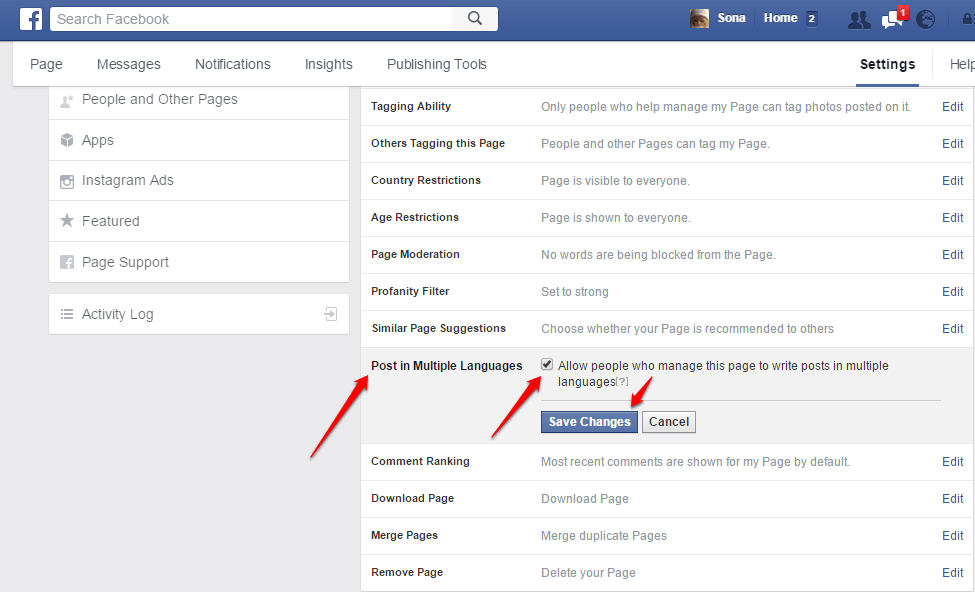Click 'Page is visible to everyone.' text

click(615, 181)
